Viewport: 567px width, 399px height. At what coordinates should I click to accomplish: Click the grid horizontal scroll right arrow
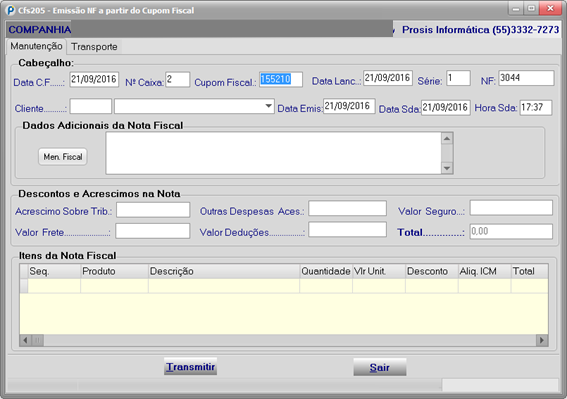coord(542,340)
